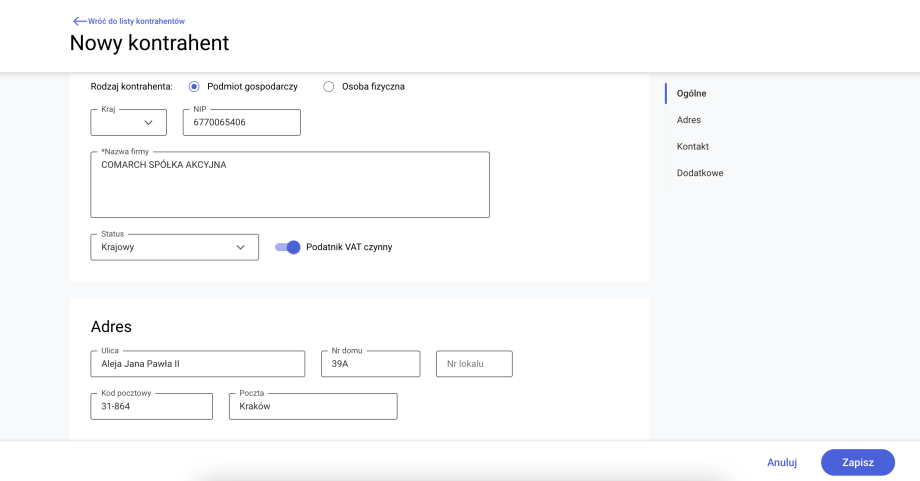Click the empty Nr lokalu field
Viewport: 920px width, 481px height.
pos(474,364)
